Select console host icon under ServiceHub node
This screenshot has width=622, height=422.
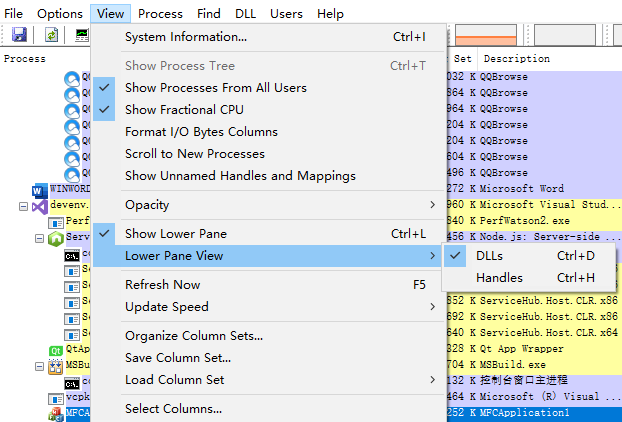[72, 256]
